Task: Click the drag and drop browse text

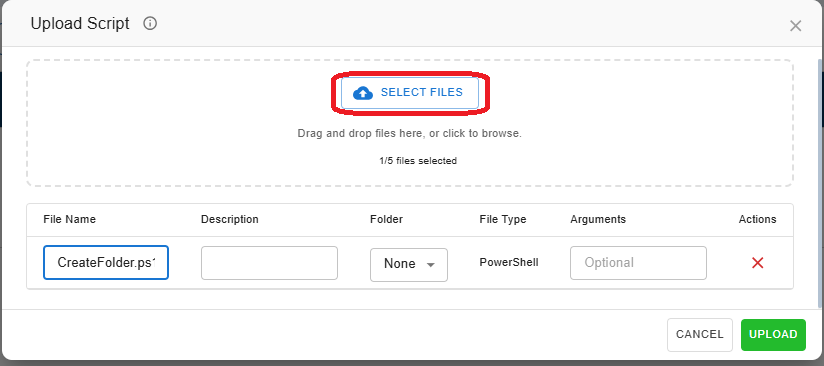Action: coord(409,134)
